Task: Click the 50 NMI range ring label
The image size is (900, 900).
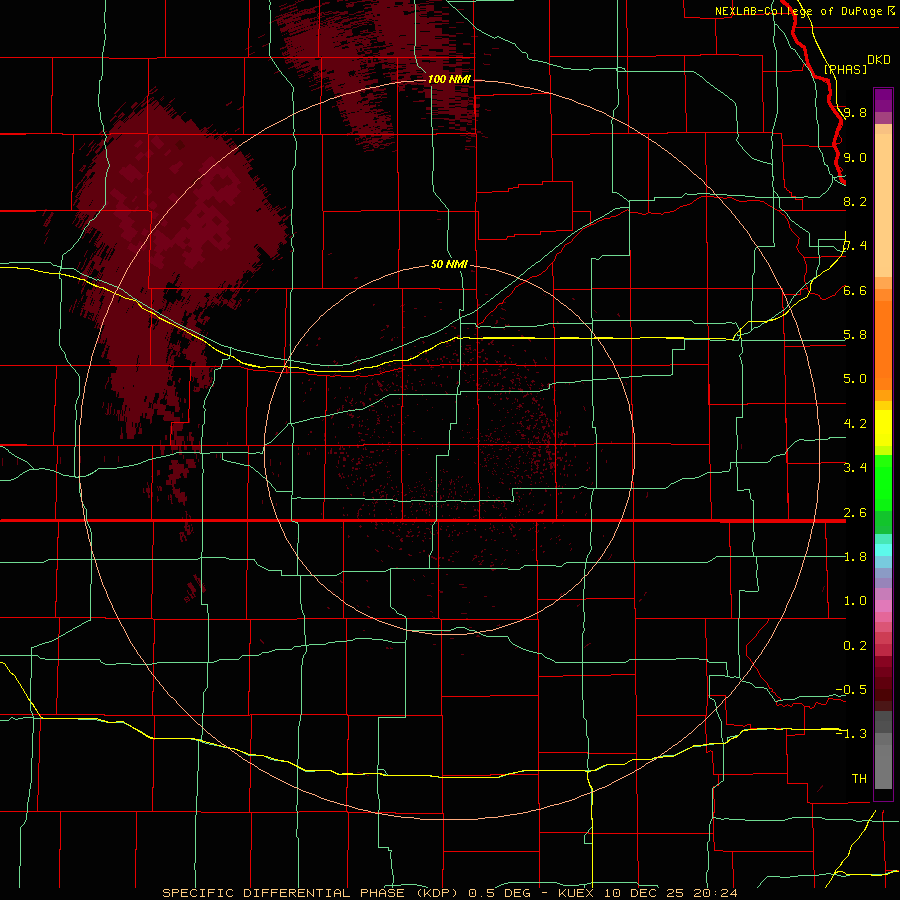Action: (449, 264)
